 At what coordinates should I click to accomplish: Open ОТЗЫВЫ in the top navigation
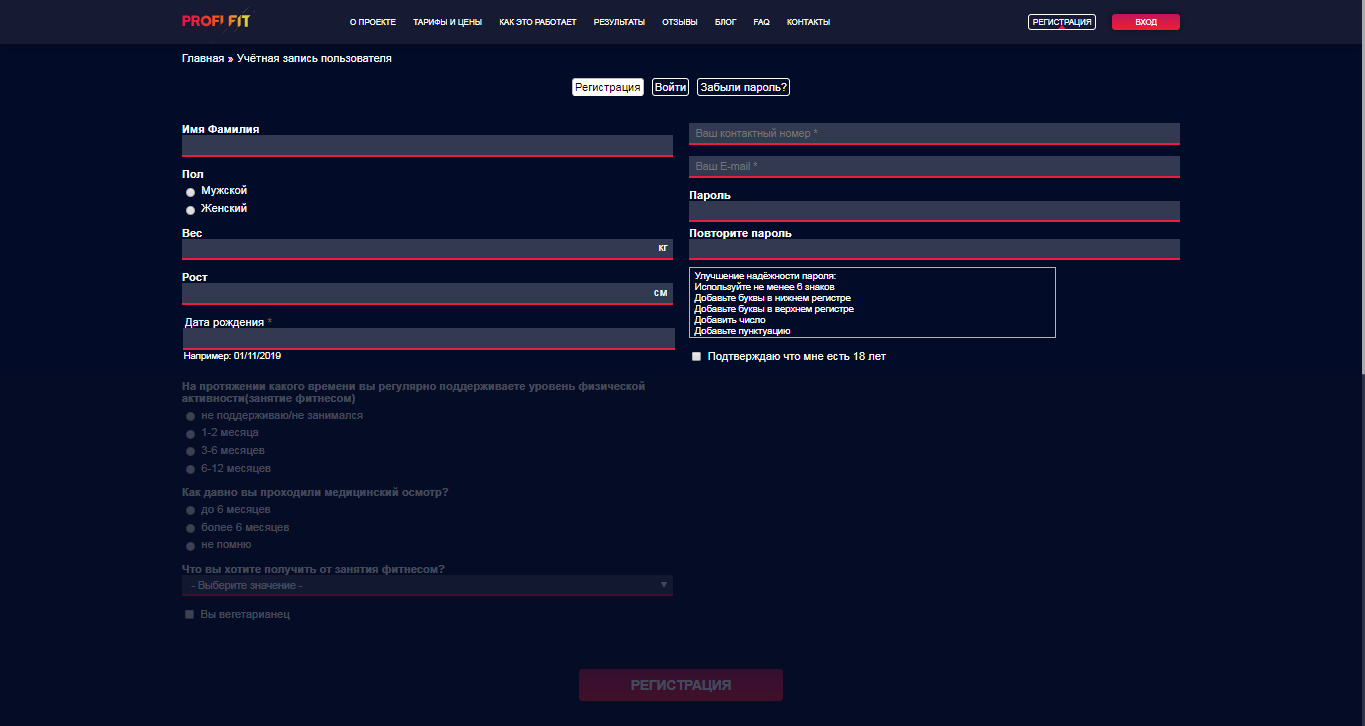[680, 22]
